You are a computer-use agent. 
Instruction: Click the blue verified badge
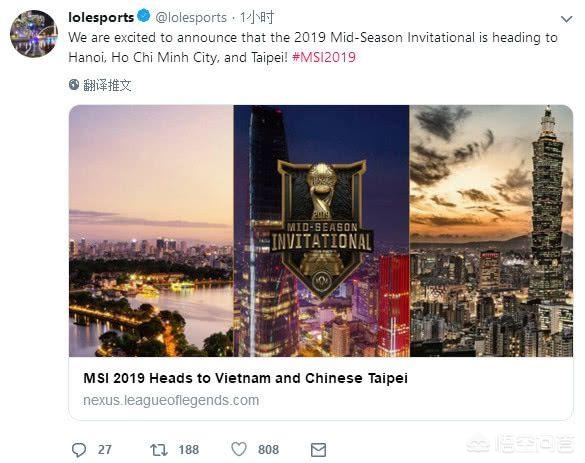[x=144, y=16]
